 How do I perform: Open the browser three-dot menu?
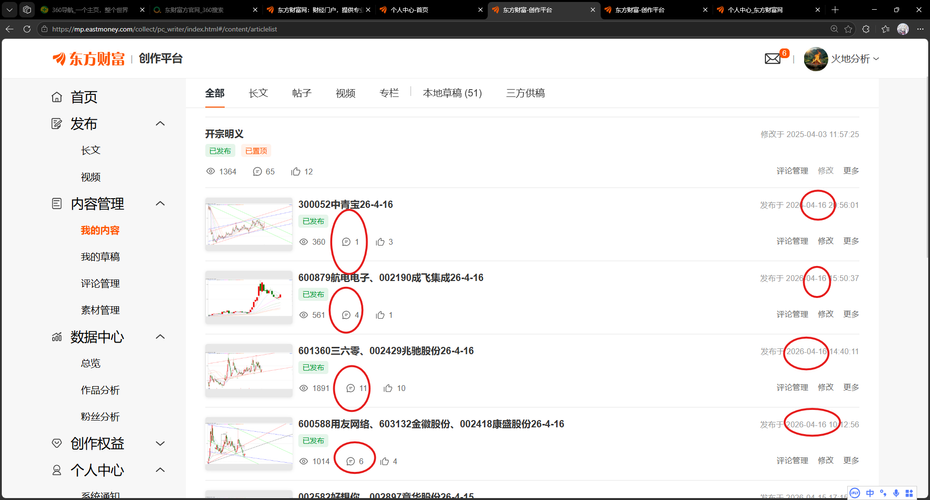click(x=920, y=28)
